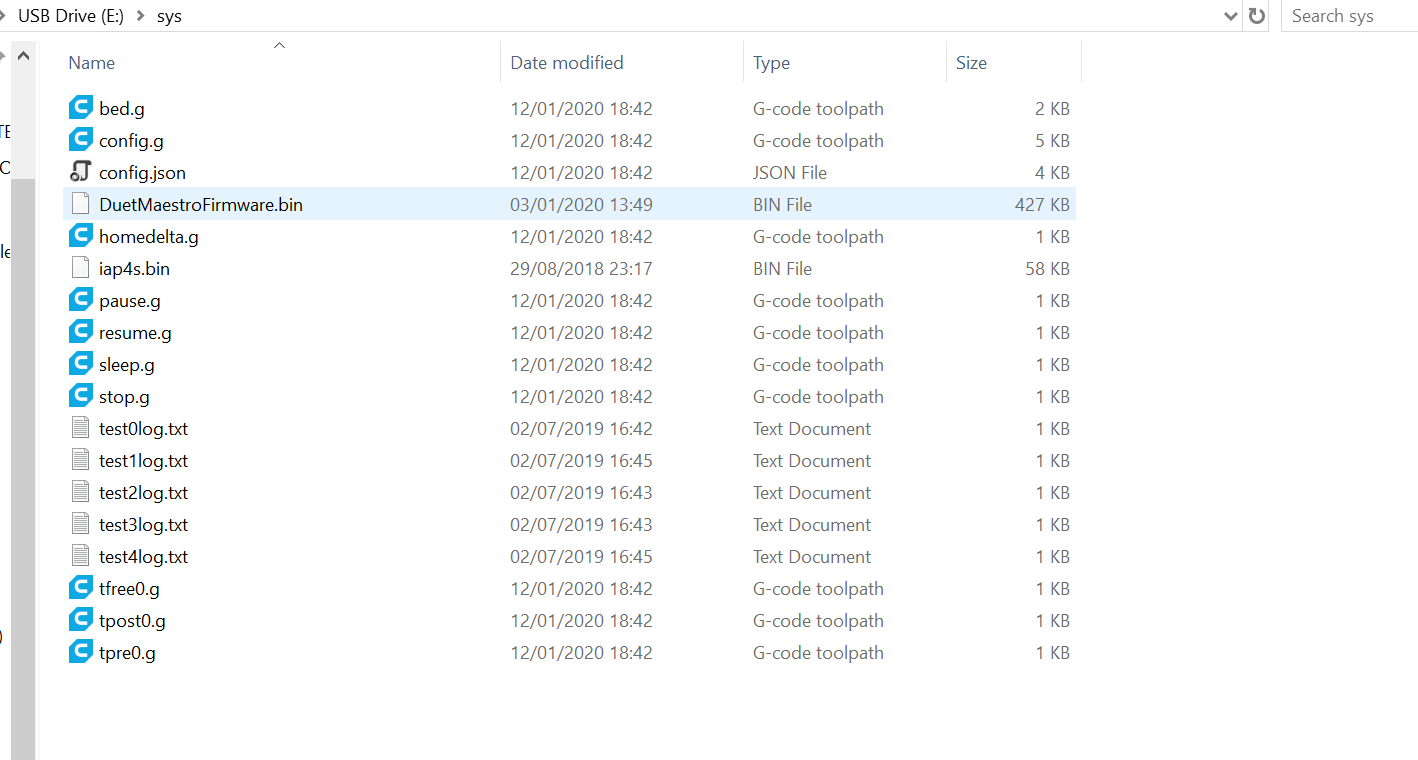Select the file named tfree0.g
The height and width of the screenshot is (760, 1418).
129,588
